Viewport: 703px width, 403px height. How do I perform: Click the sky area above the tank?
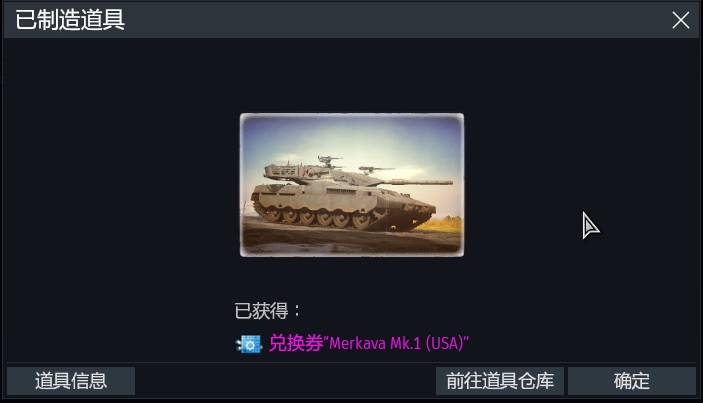pos(352,134)
